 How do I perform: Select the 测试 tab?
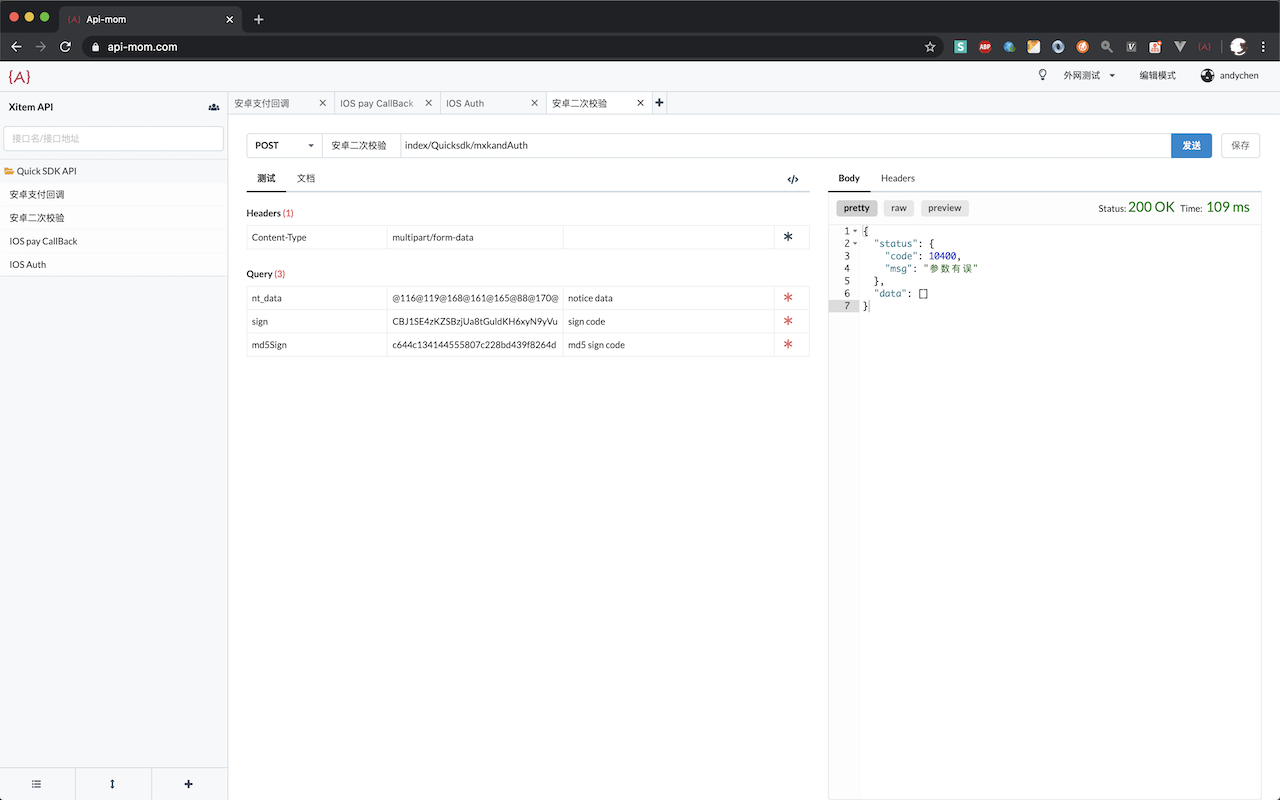click(x=266, y=178)
